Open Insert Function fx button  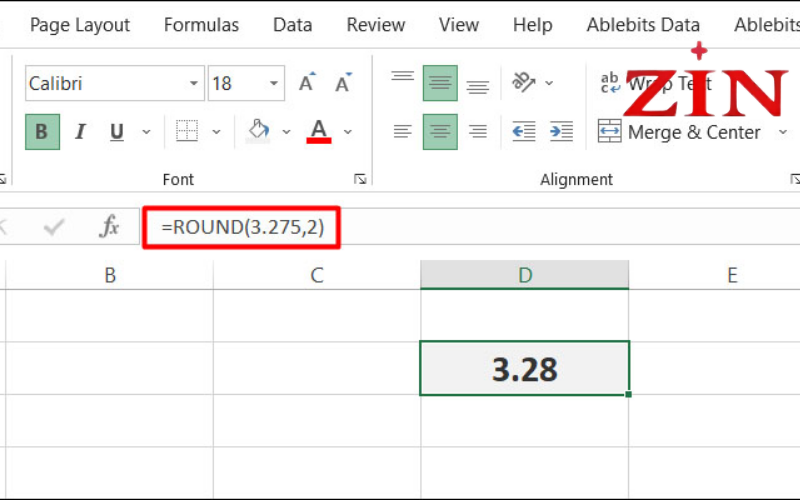click(x=109, y=226)
